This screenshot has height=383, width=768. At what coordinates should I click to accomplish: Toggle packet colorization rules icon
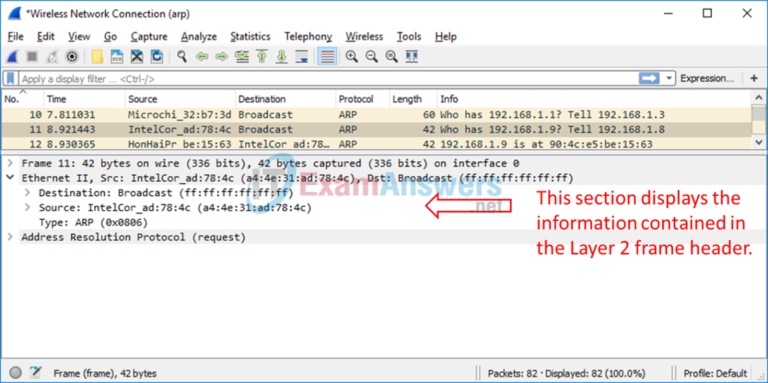(x=327, y=57)
